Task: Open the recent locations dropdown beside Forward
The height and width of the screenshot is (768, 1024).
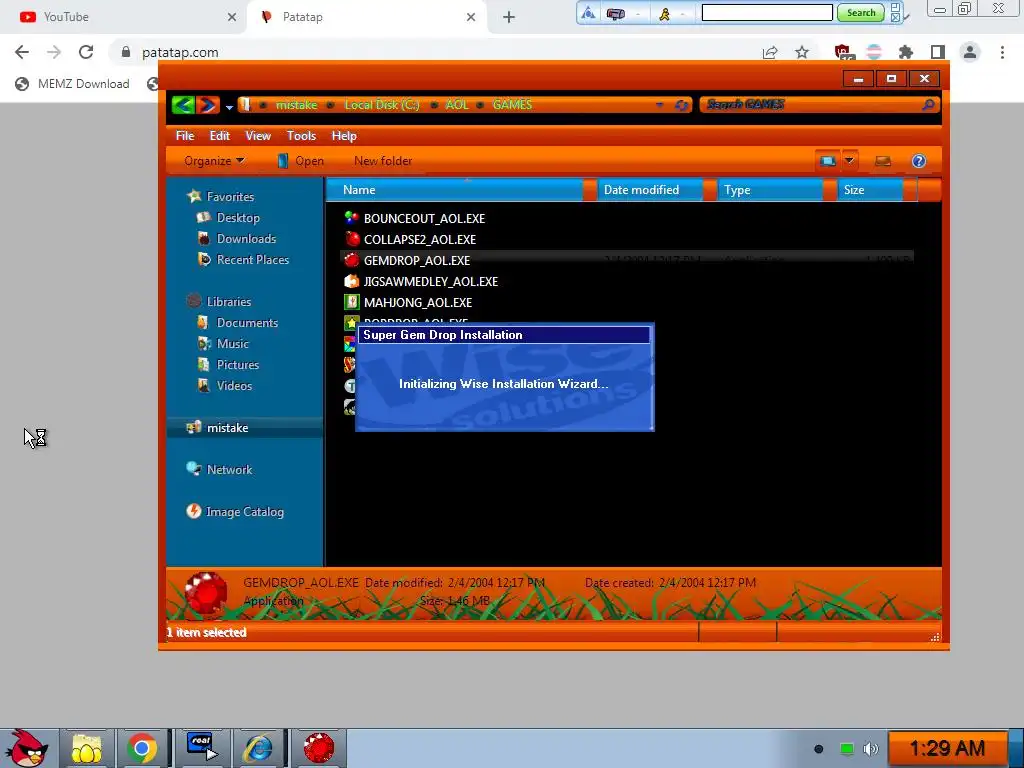Action: pyautogui.click(x=229, y=106)
